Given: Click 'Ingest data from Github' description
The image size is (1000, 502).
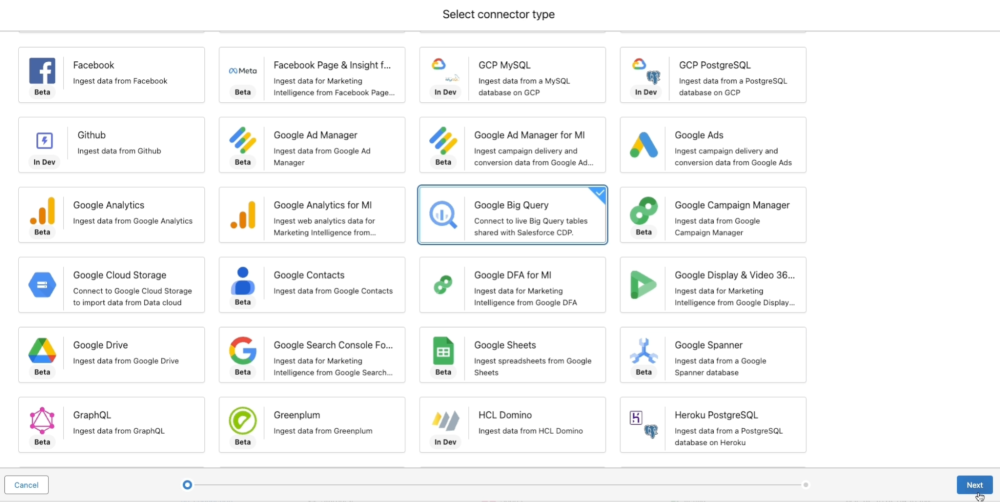Looking at the screenshot, I should click(x=119, y=151).
